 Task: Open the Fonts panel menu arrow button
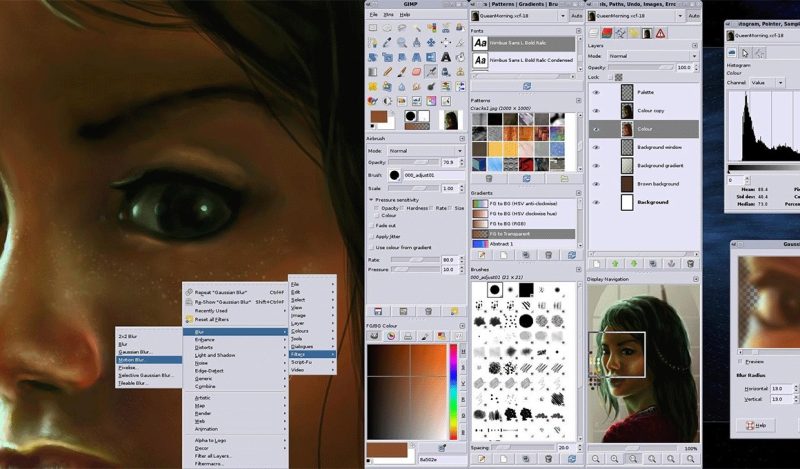(579, 31)
